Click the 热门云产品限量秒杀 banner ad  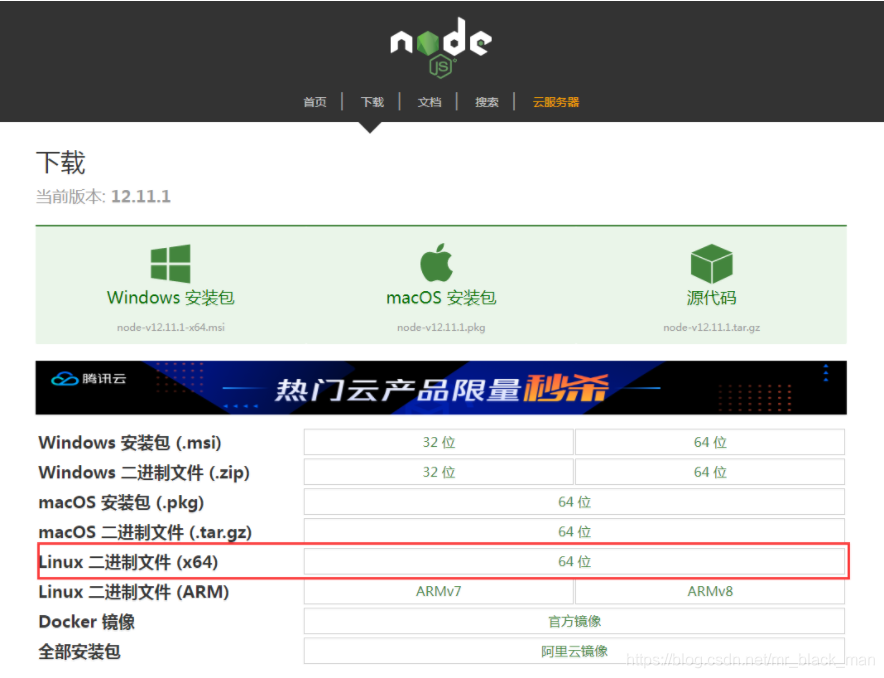pyautogui.click(x=440, y=387)
